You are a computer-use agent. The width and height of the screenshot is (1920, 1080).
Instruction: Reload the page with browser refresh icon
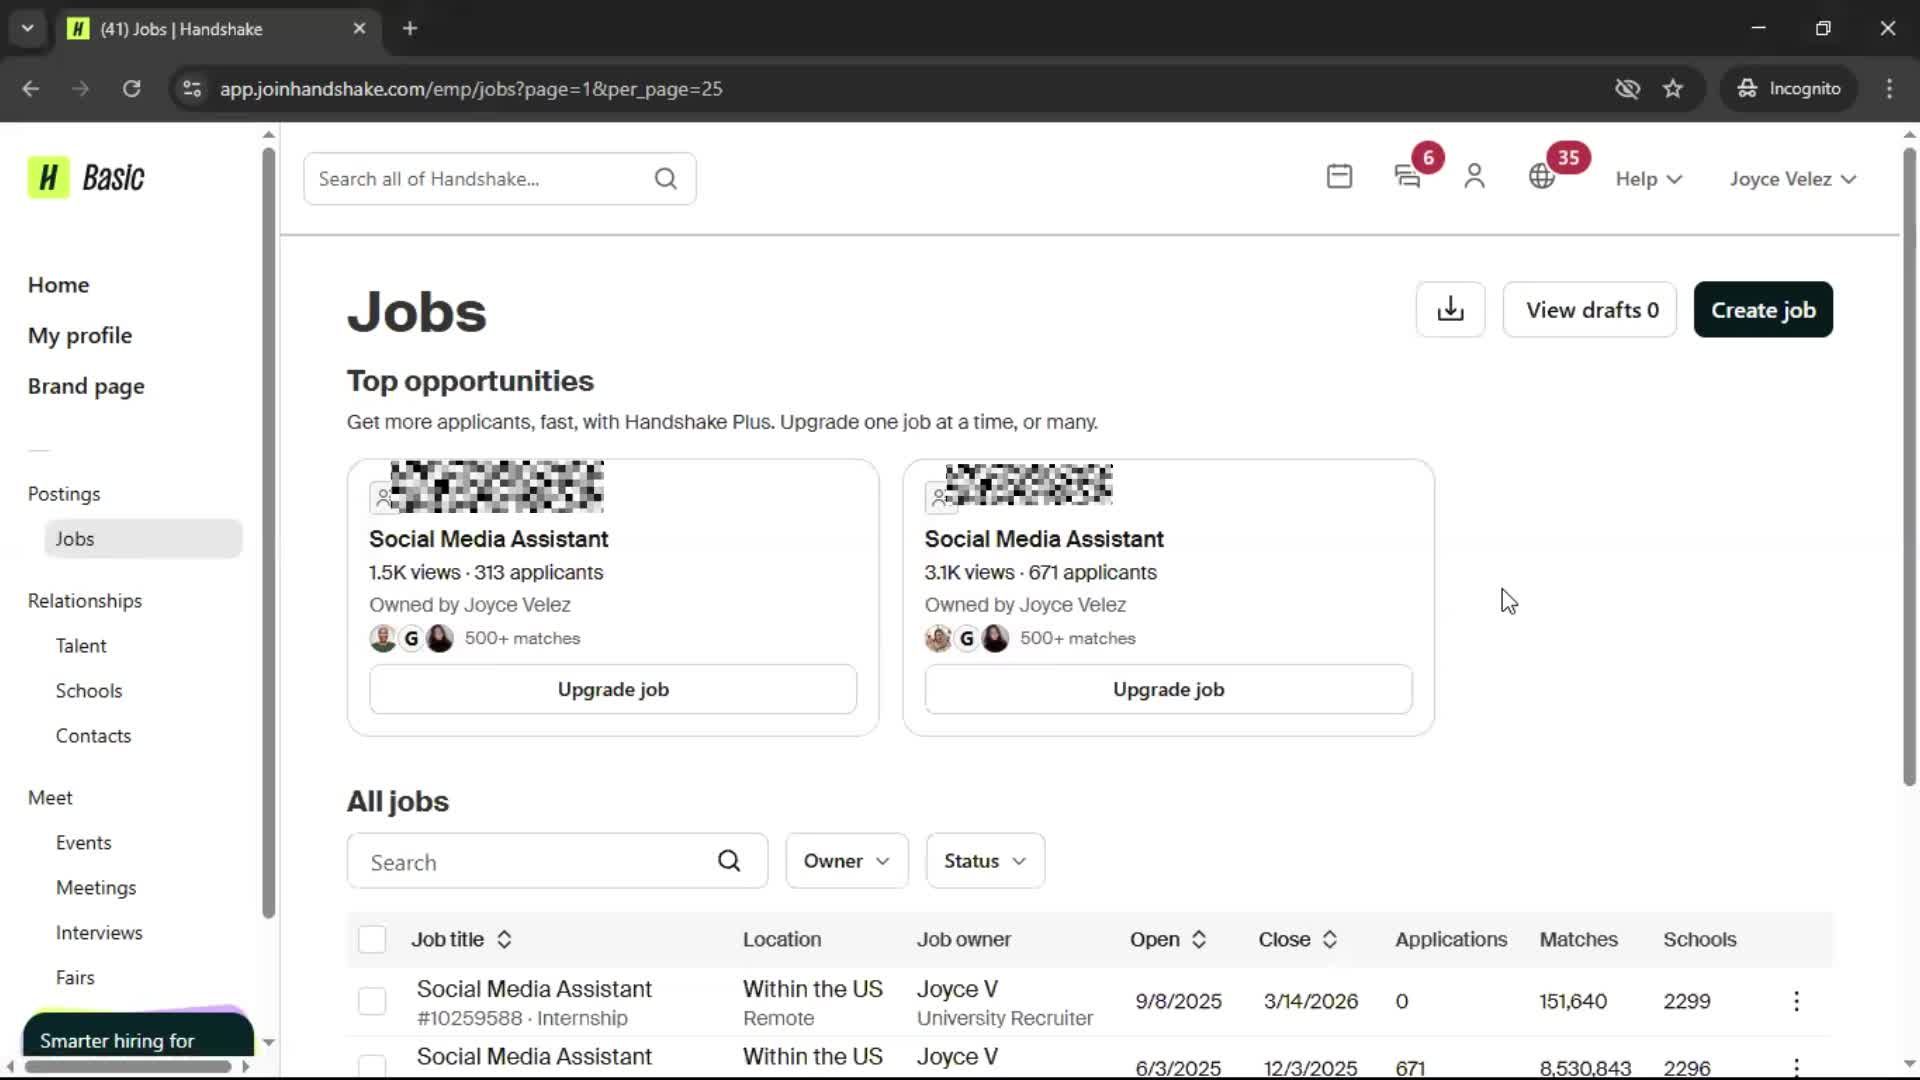(131, 88)
